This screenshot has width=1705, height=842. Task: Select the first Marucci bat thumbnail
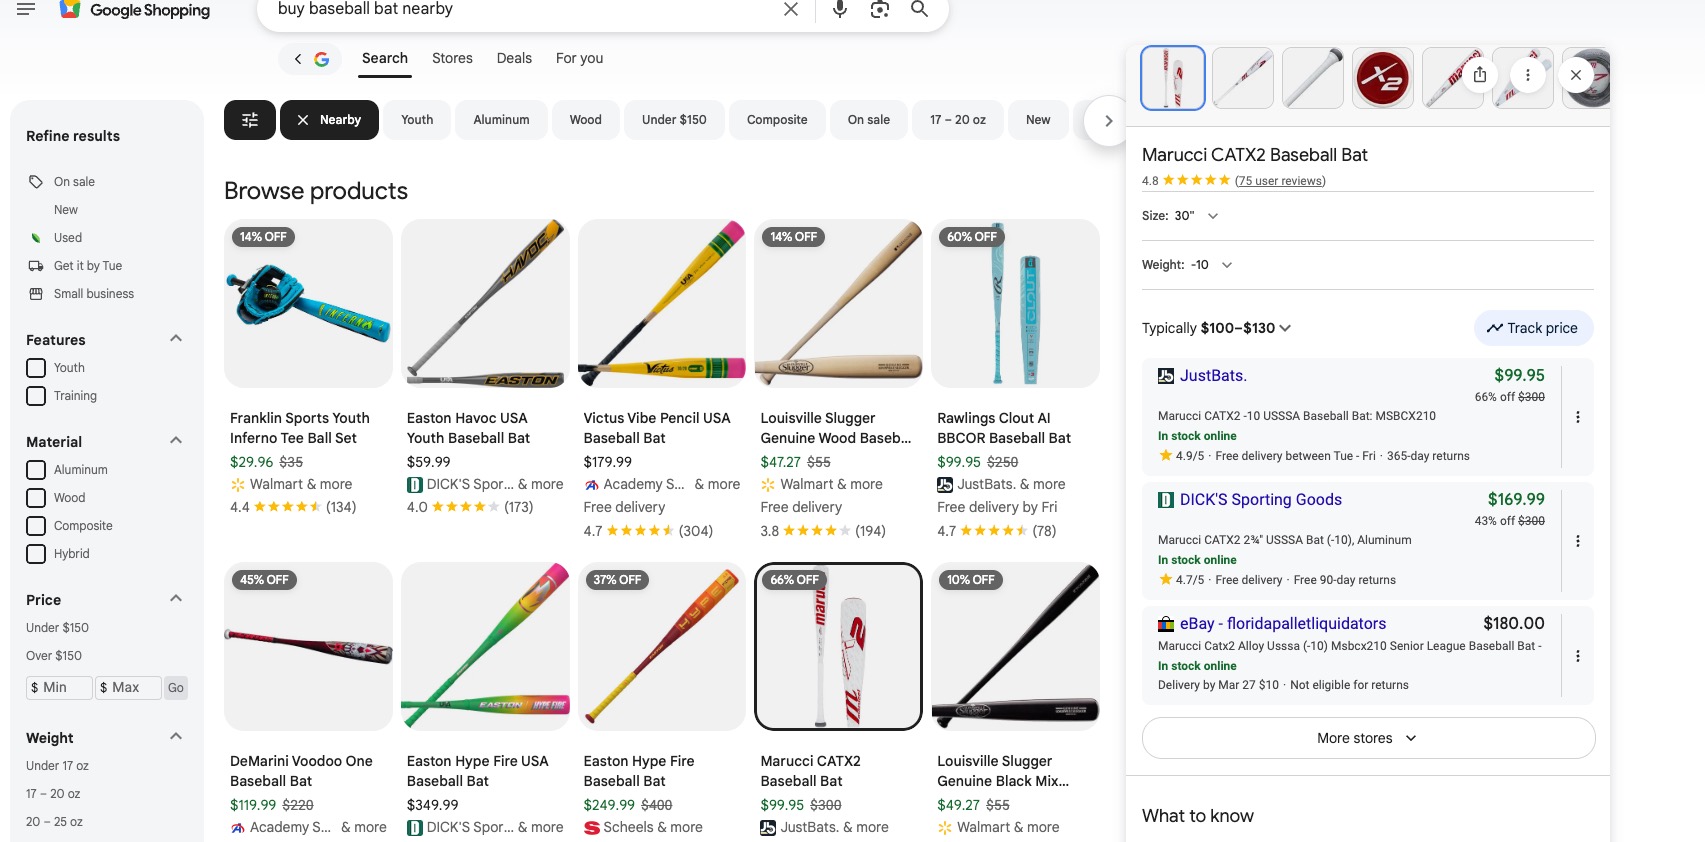click(x=1173, y=78)
